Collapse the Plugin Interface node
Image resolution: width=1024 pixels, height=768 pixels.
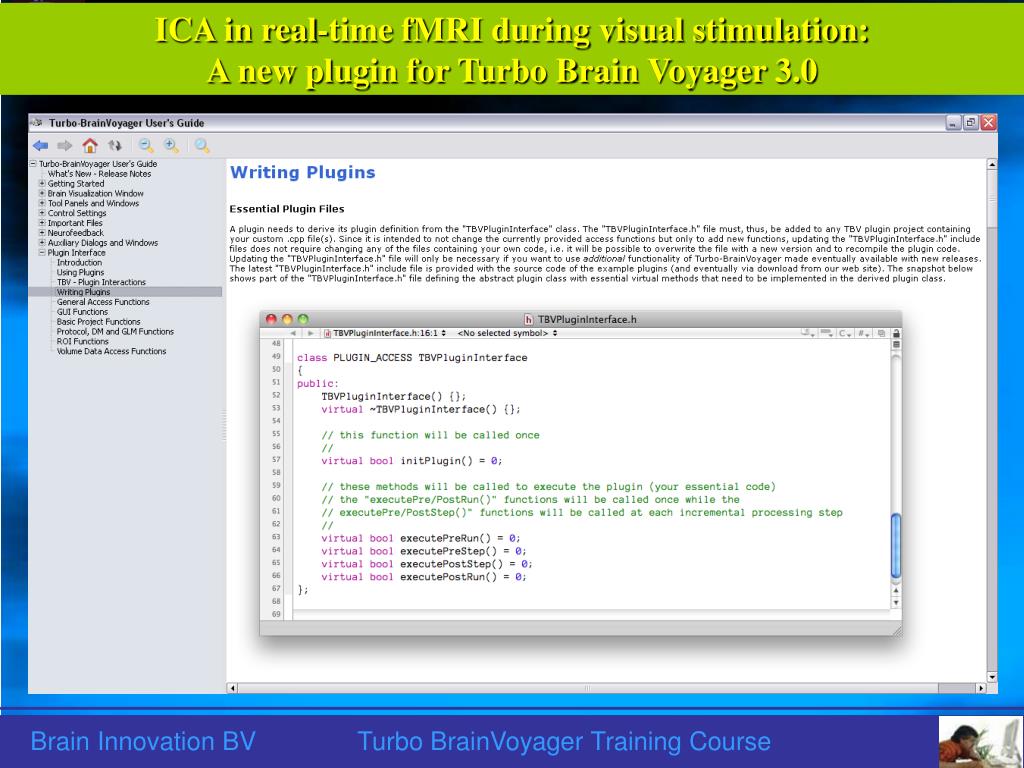pyautogui.click(x=42, y=252)
